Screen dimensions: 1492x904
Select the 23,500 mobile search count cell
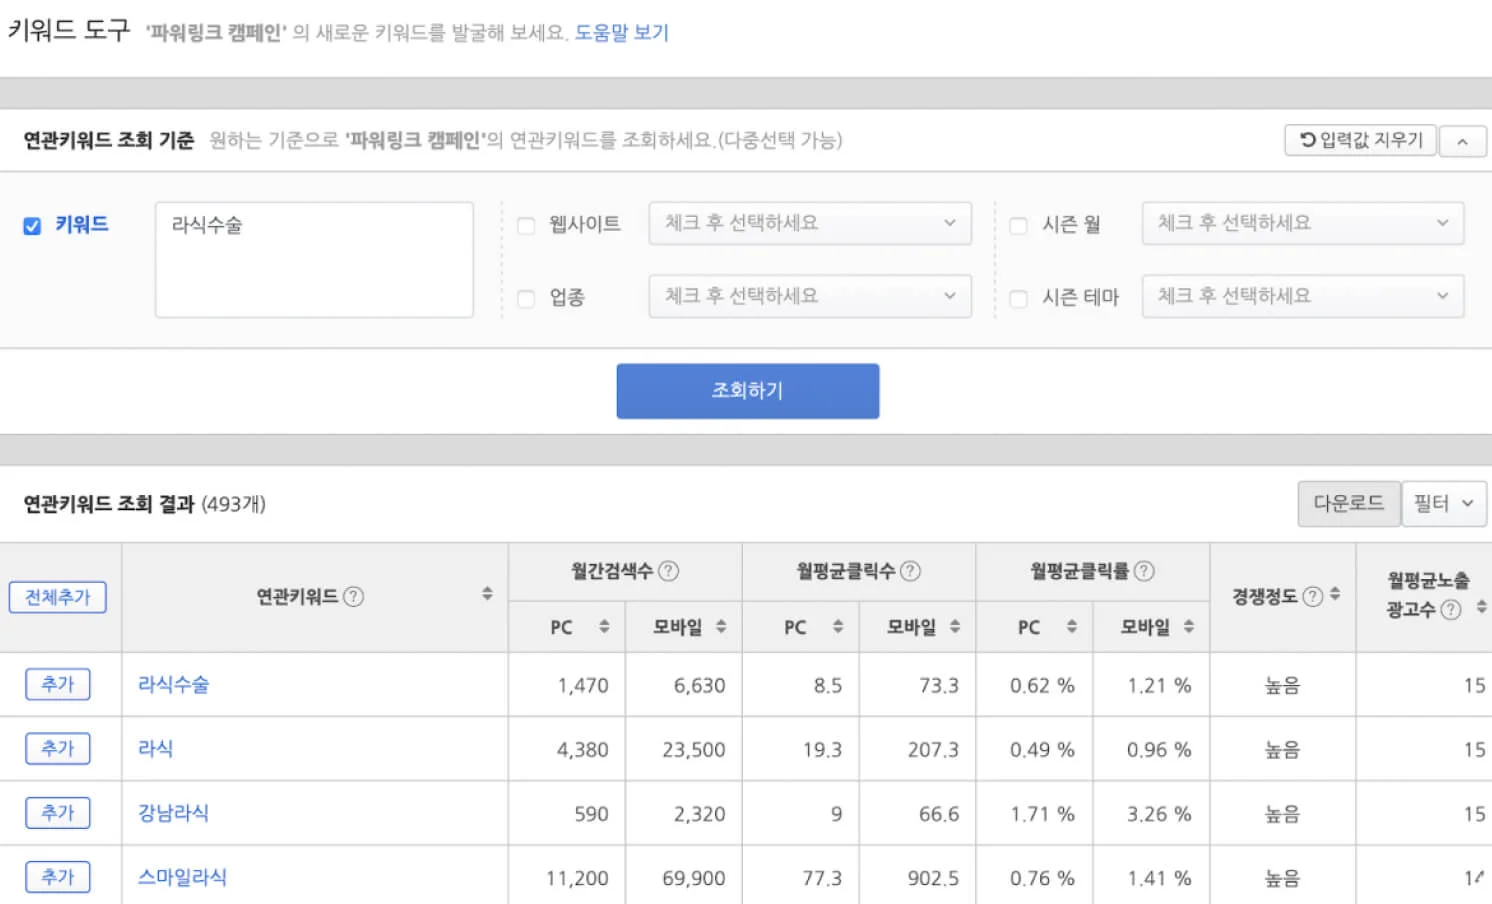tap(684, 750)
